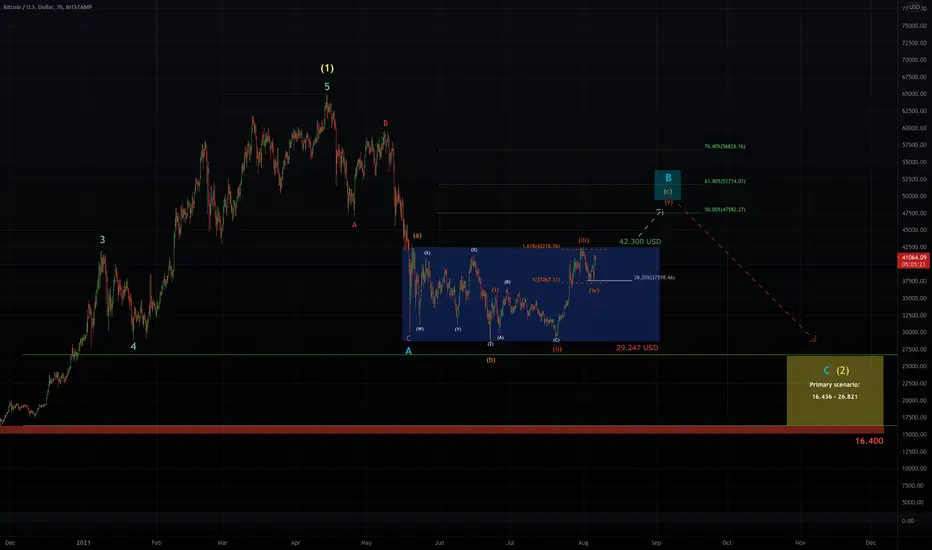This screenshot has width=932, height=550.
Task: Click the green wave 4 label
Action: (x=133, y=346)
